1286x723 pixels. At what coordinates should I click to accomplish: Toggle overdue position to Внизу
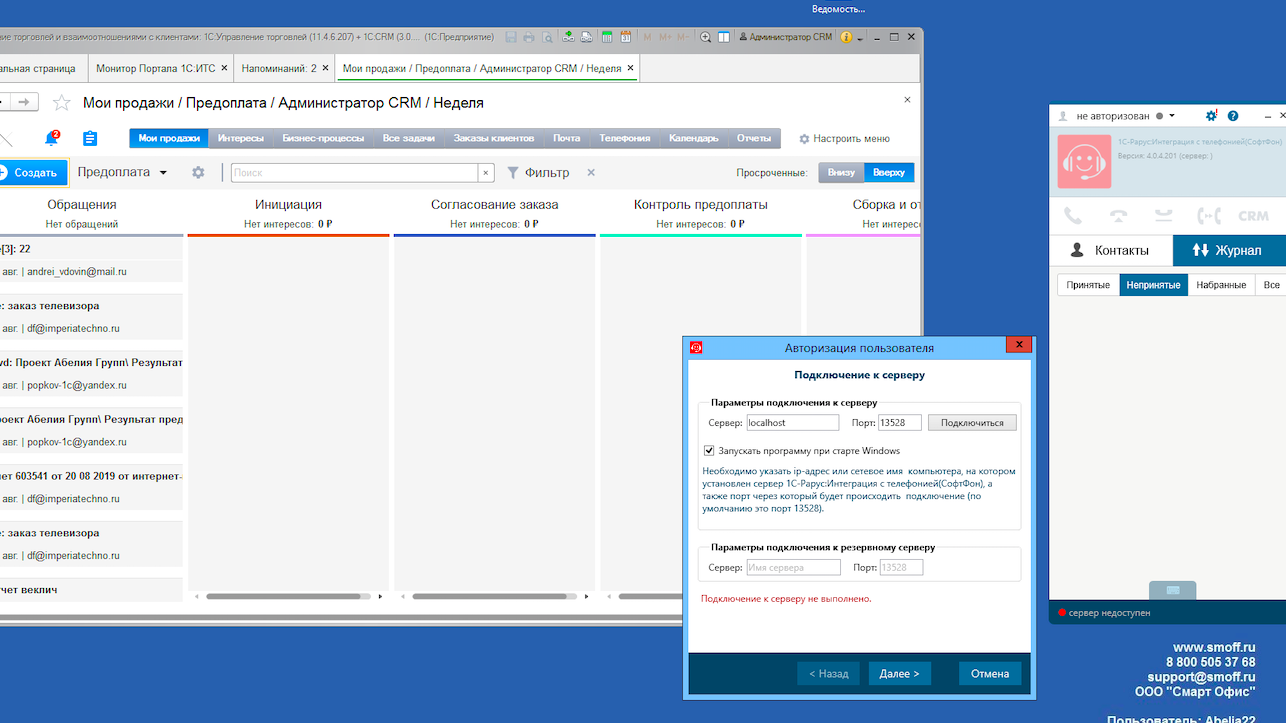[841, 173]
